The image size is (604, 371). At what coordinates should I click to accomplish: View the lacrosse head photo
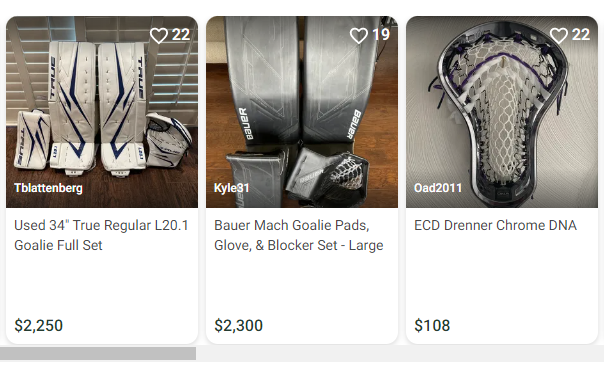pyautogui.click(x=502, y=112)
